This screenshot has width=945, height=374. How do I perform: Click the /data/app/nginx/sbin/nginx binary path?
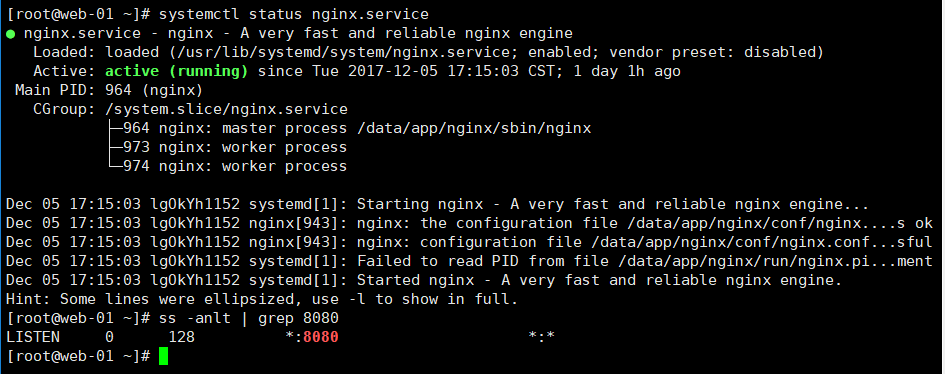click(474, 128)
